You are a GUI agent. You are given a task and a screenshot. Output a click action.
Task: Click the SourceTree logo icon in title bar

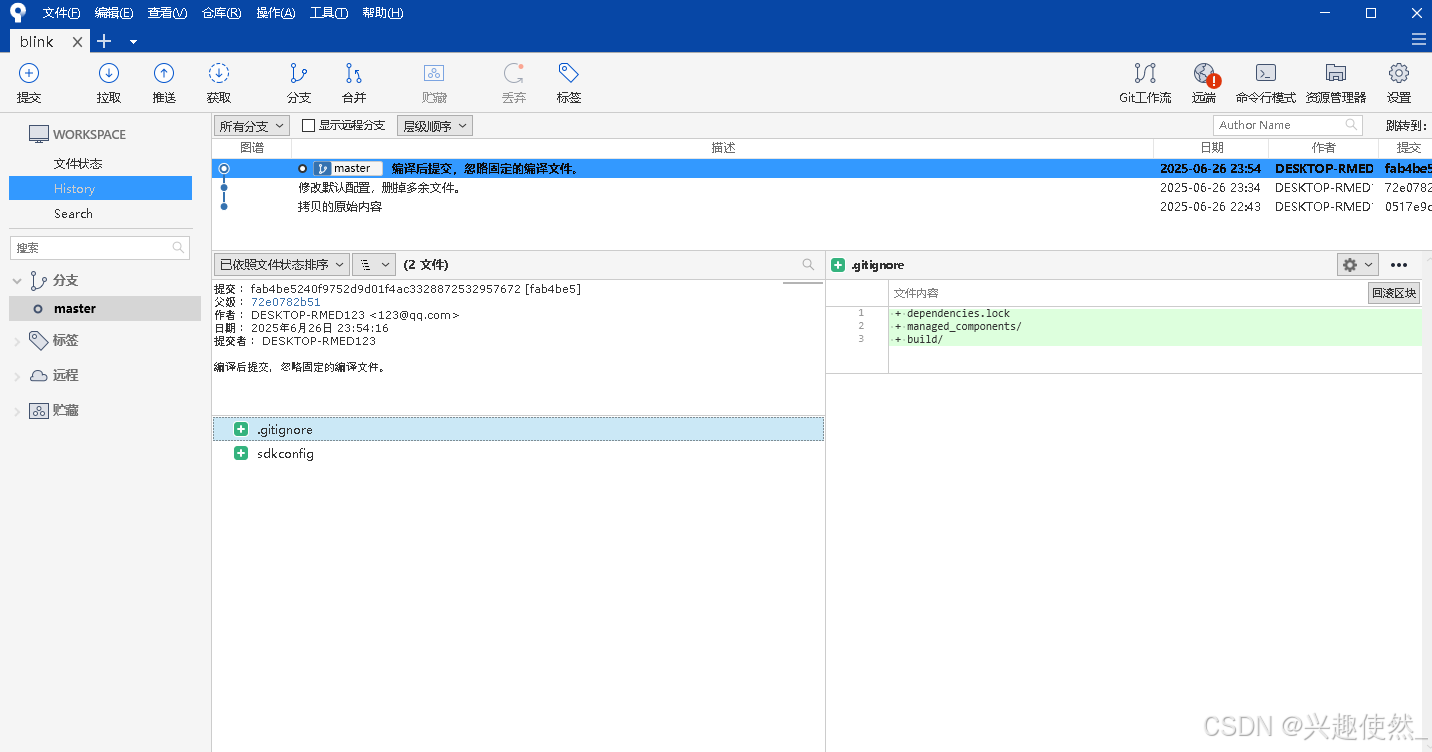[x=18, y=13]
